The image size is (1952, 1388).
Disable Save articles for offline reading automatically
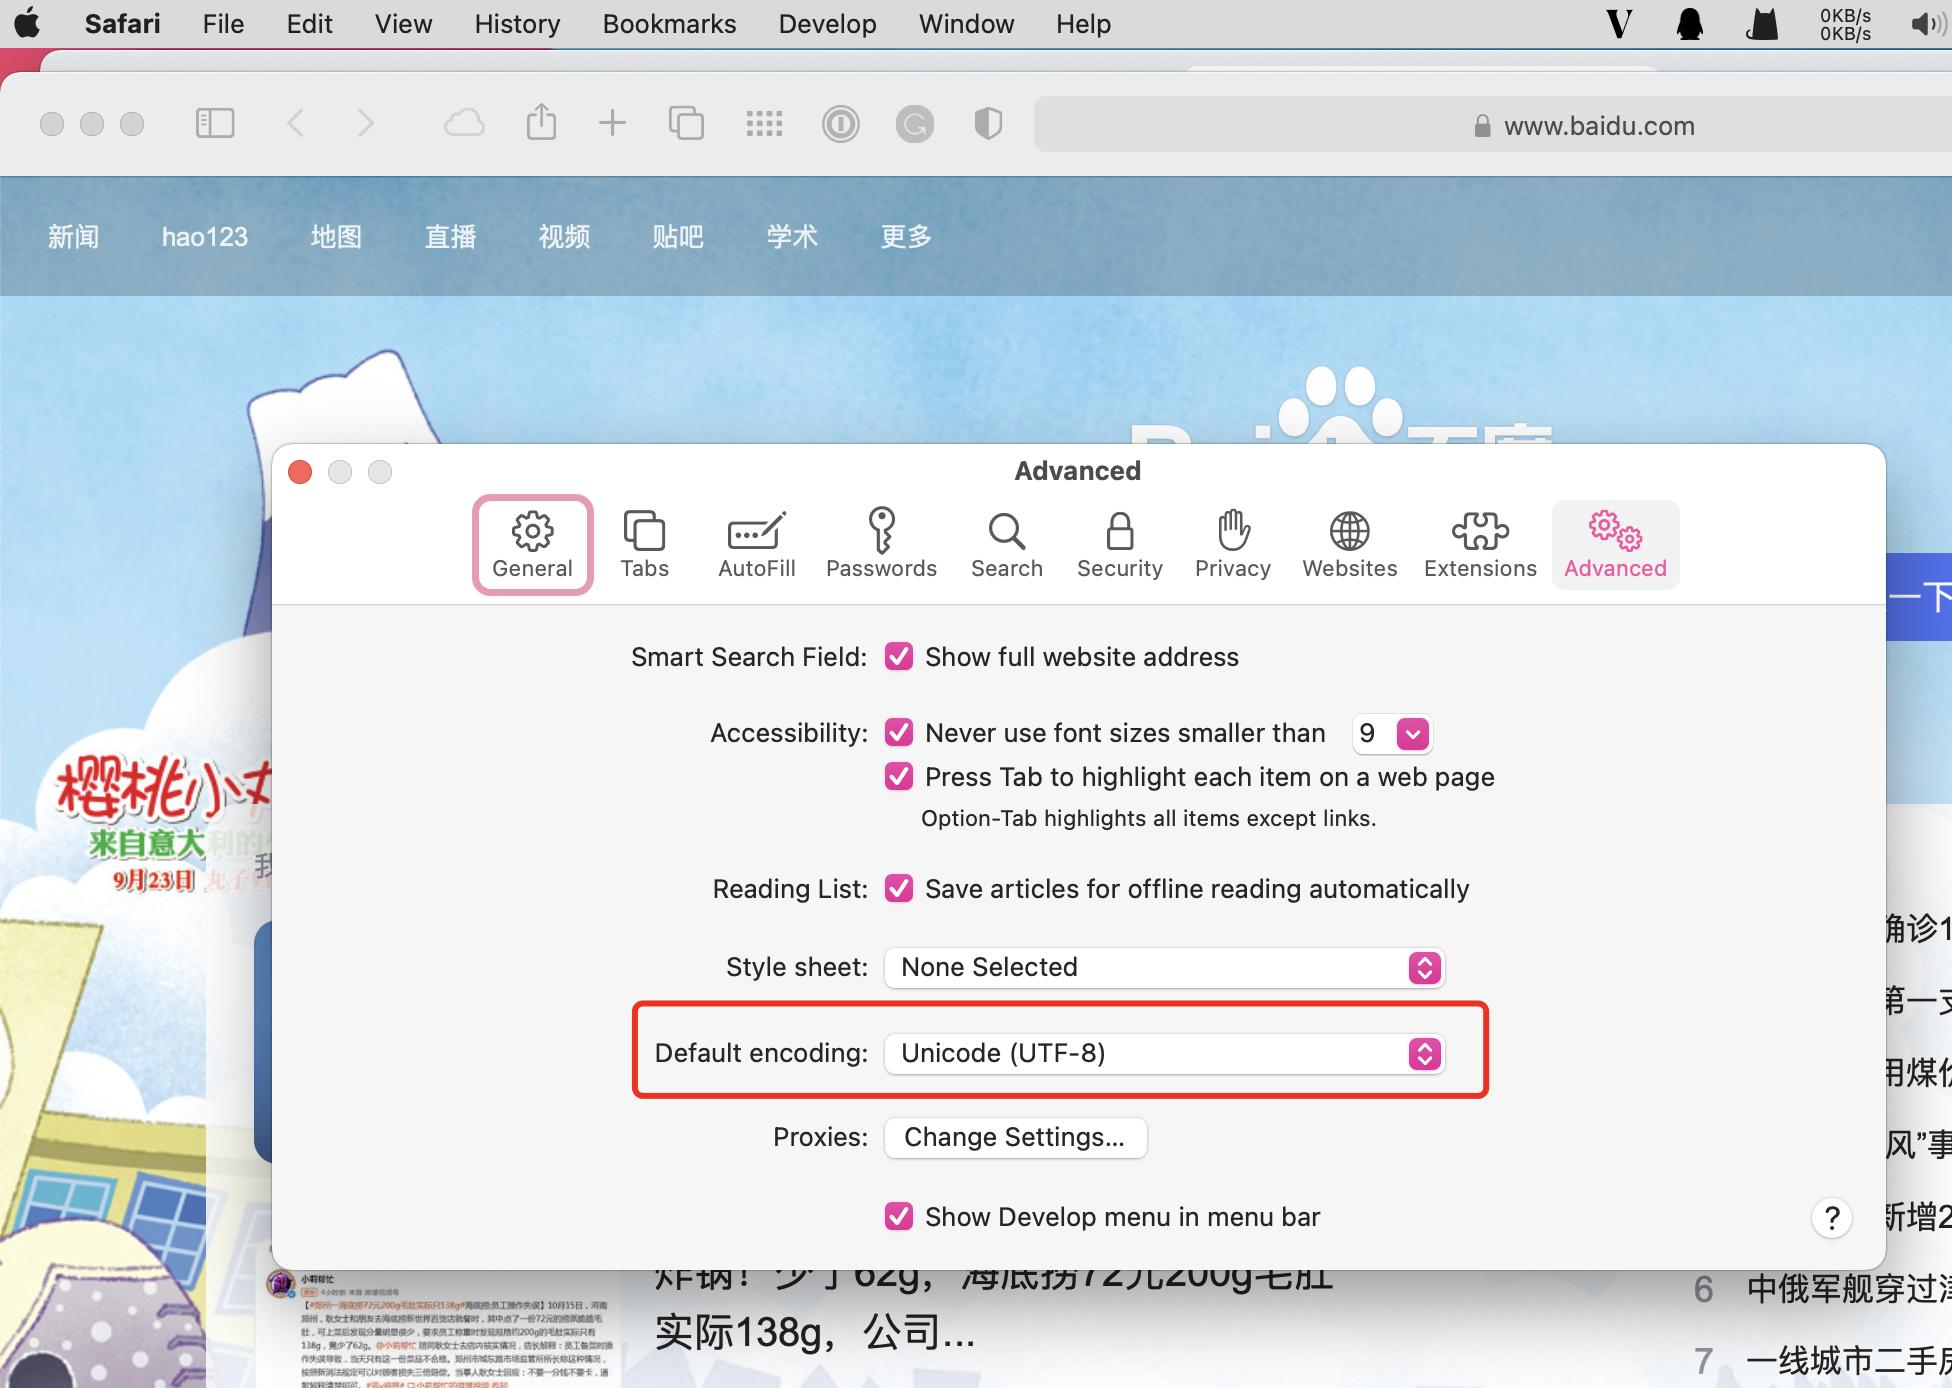(899, 888)
